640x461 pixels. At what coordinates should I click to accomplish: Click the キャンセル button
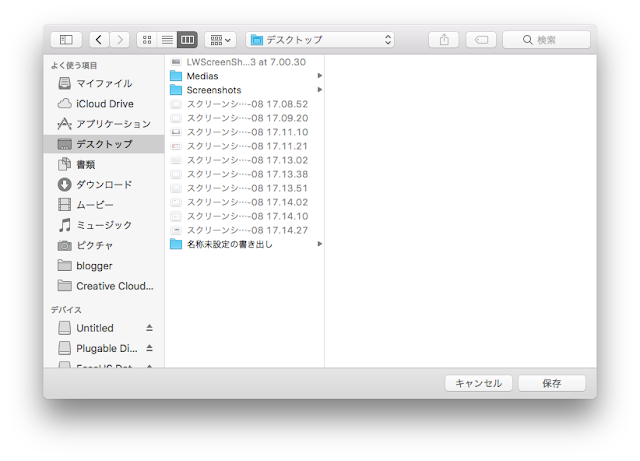click(478, 383)
